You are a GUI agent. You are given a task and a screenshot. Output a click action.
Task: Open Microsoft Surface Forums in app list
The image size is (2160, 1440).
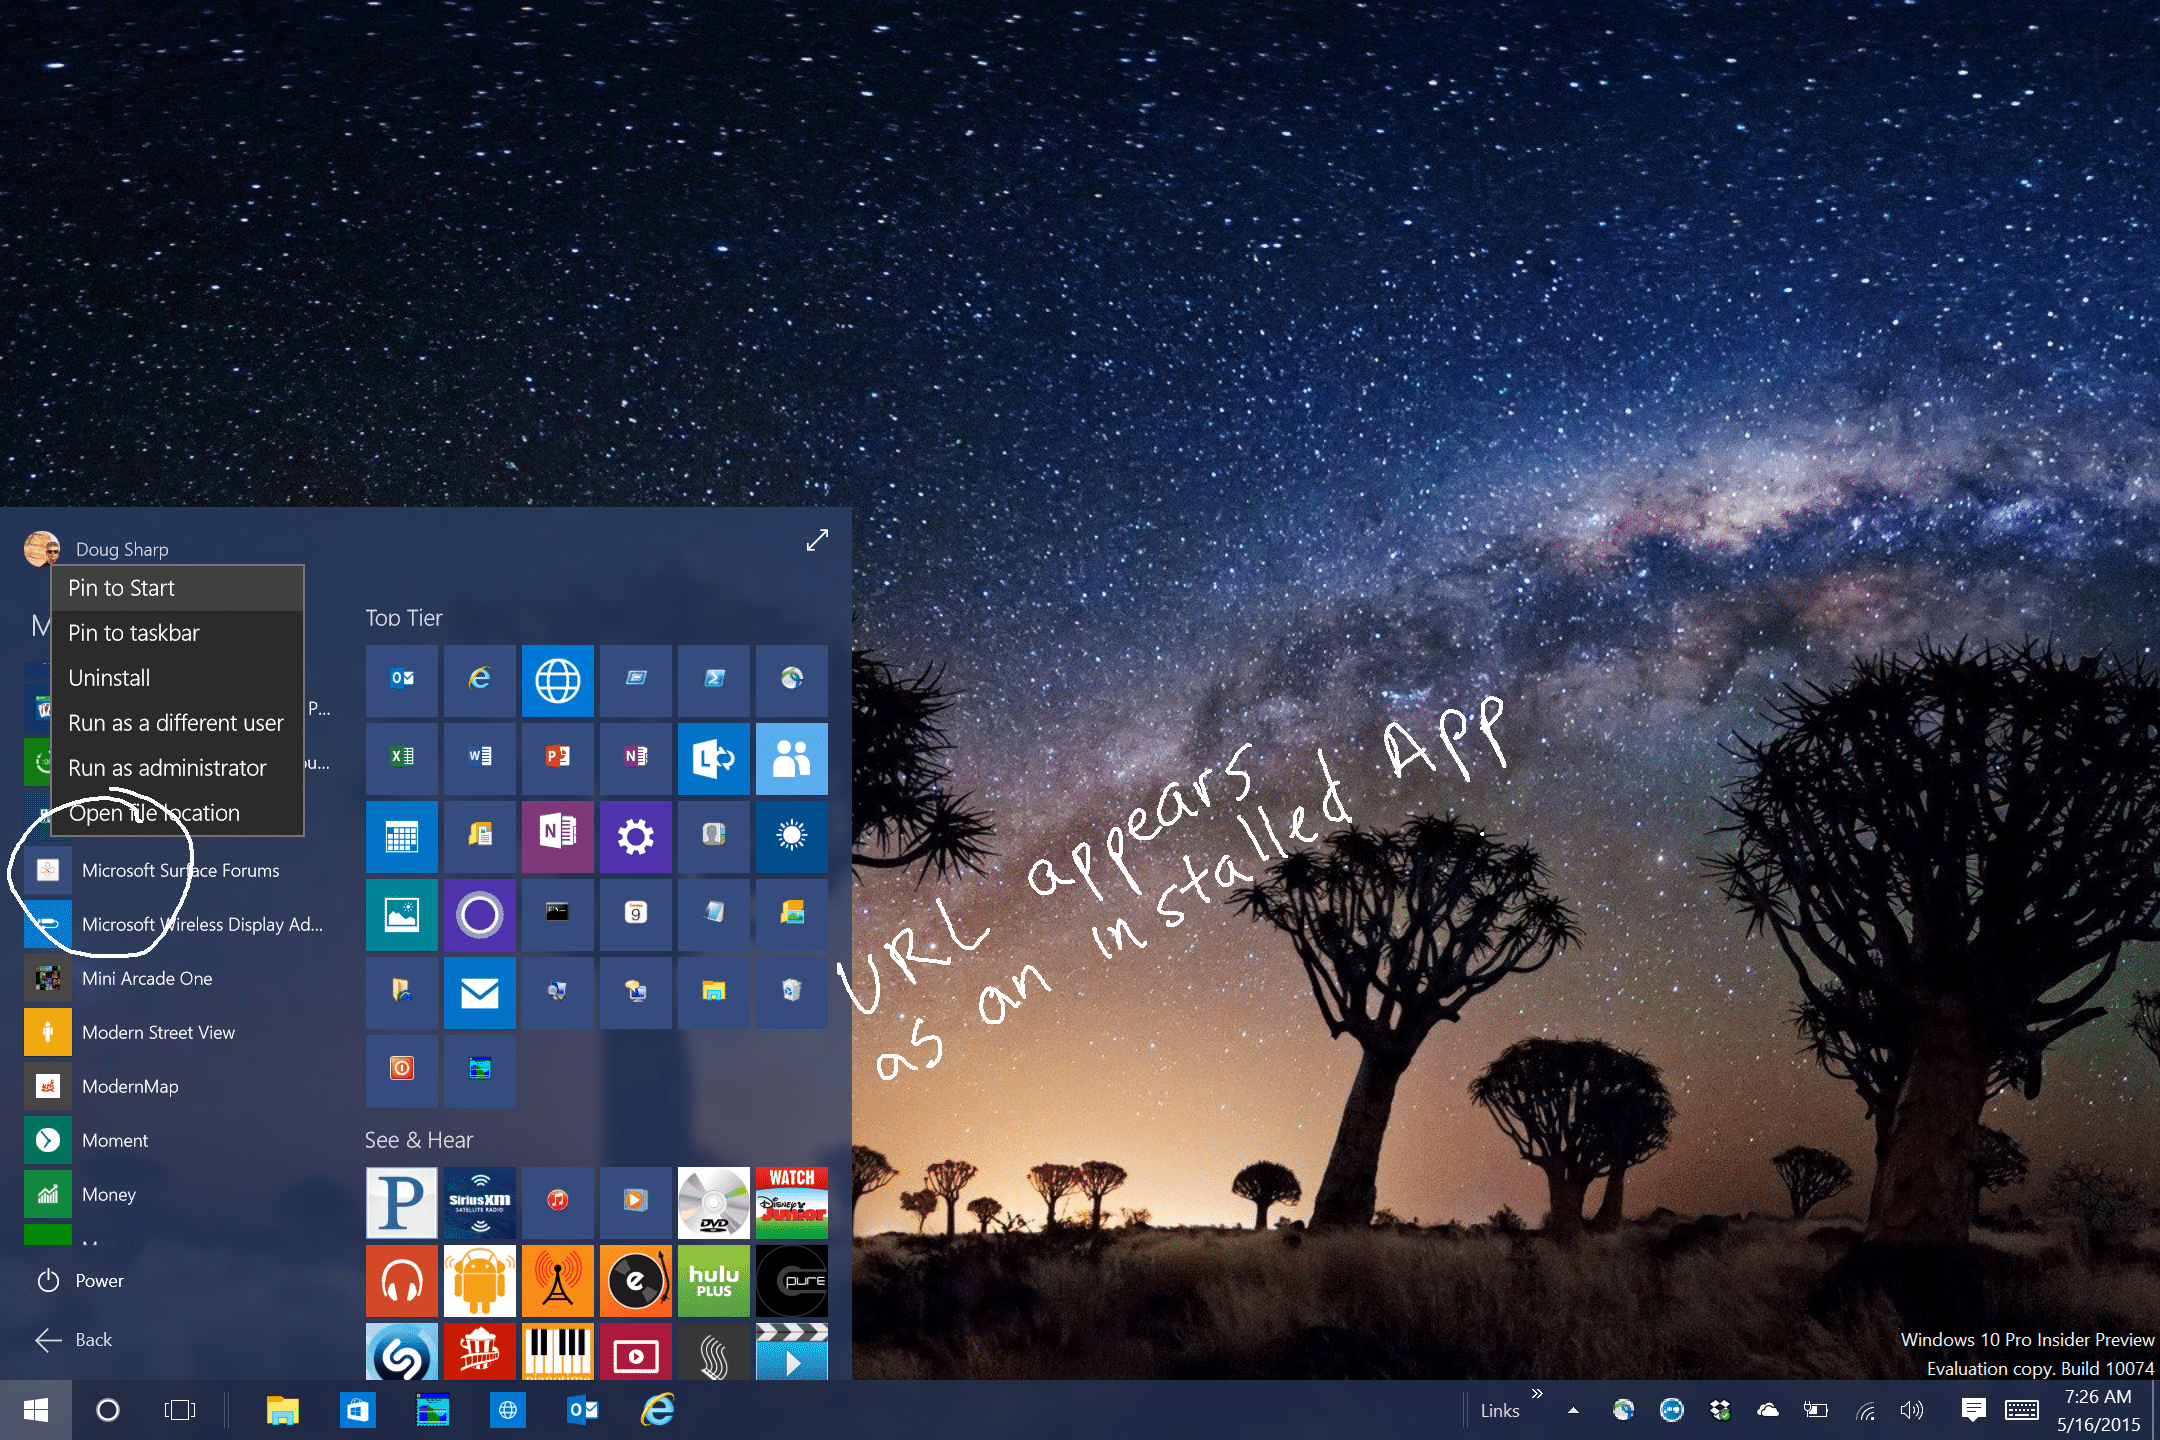tap(180, 870)
